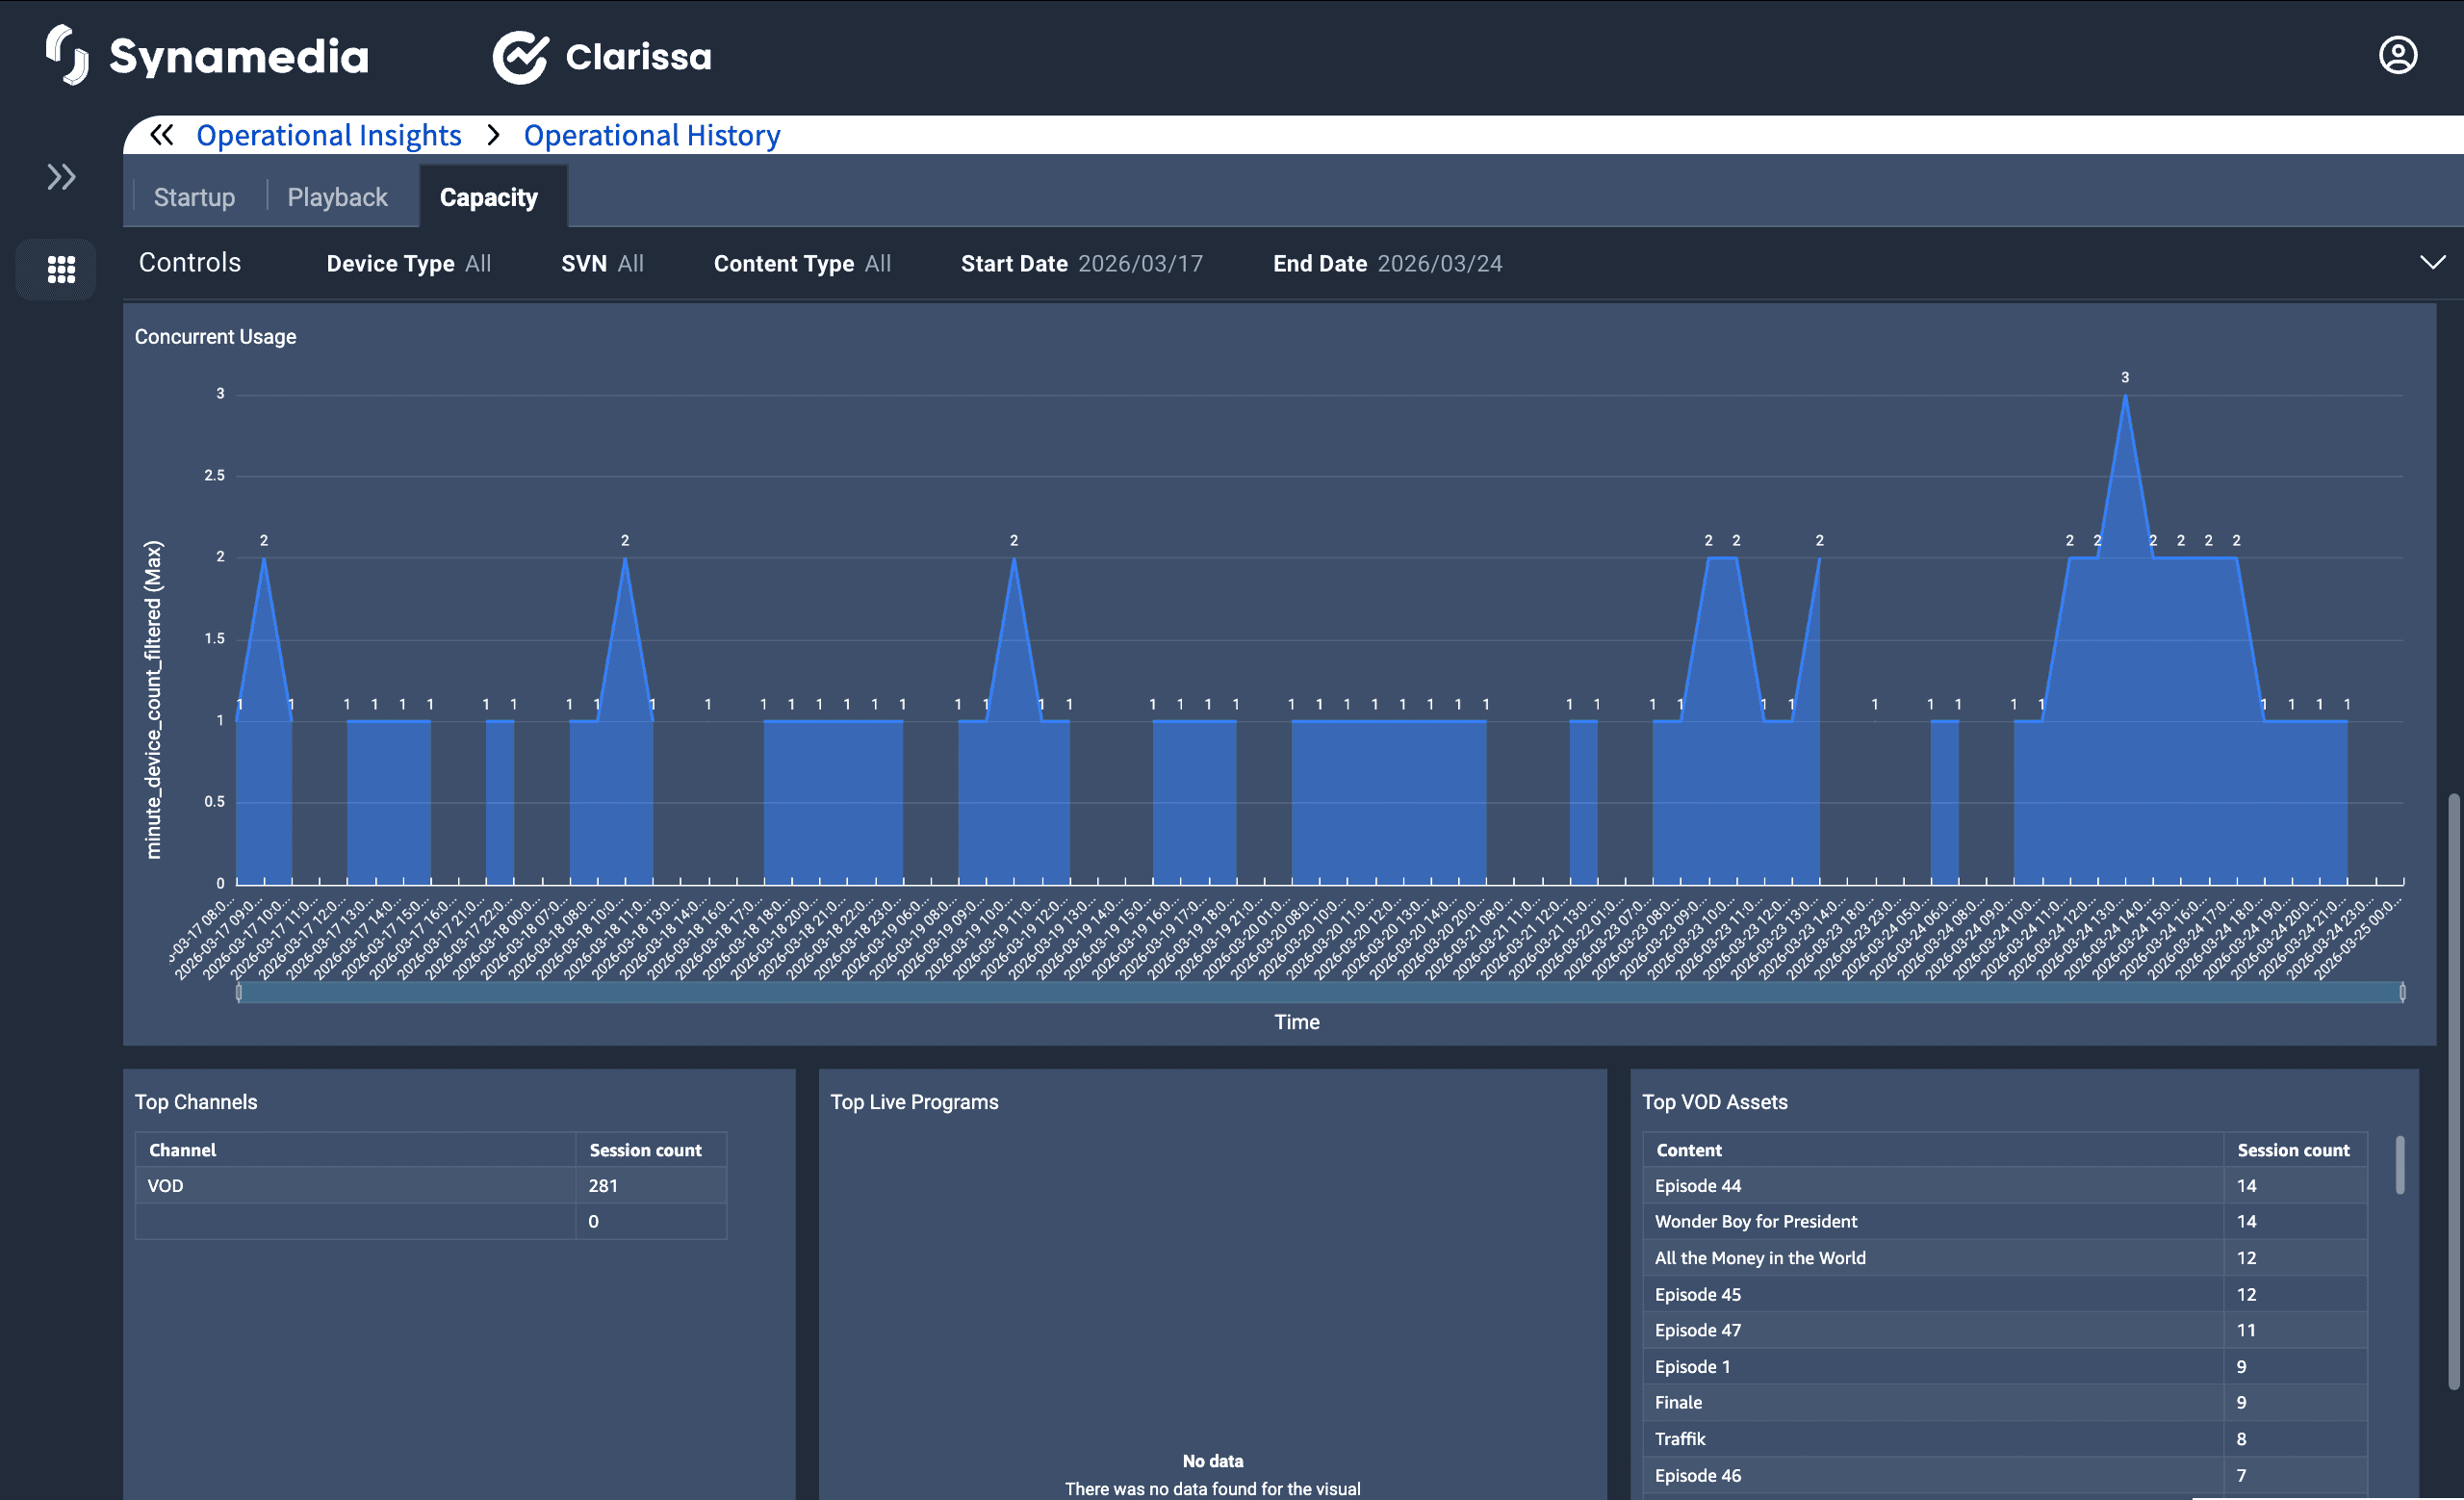
Task: Switch to the Startup tab
Action: pyautogui.click(x=194, y=197)
